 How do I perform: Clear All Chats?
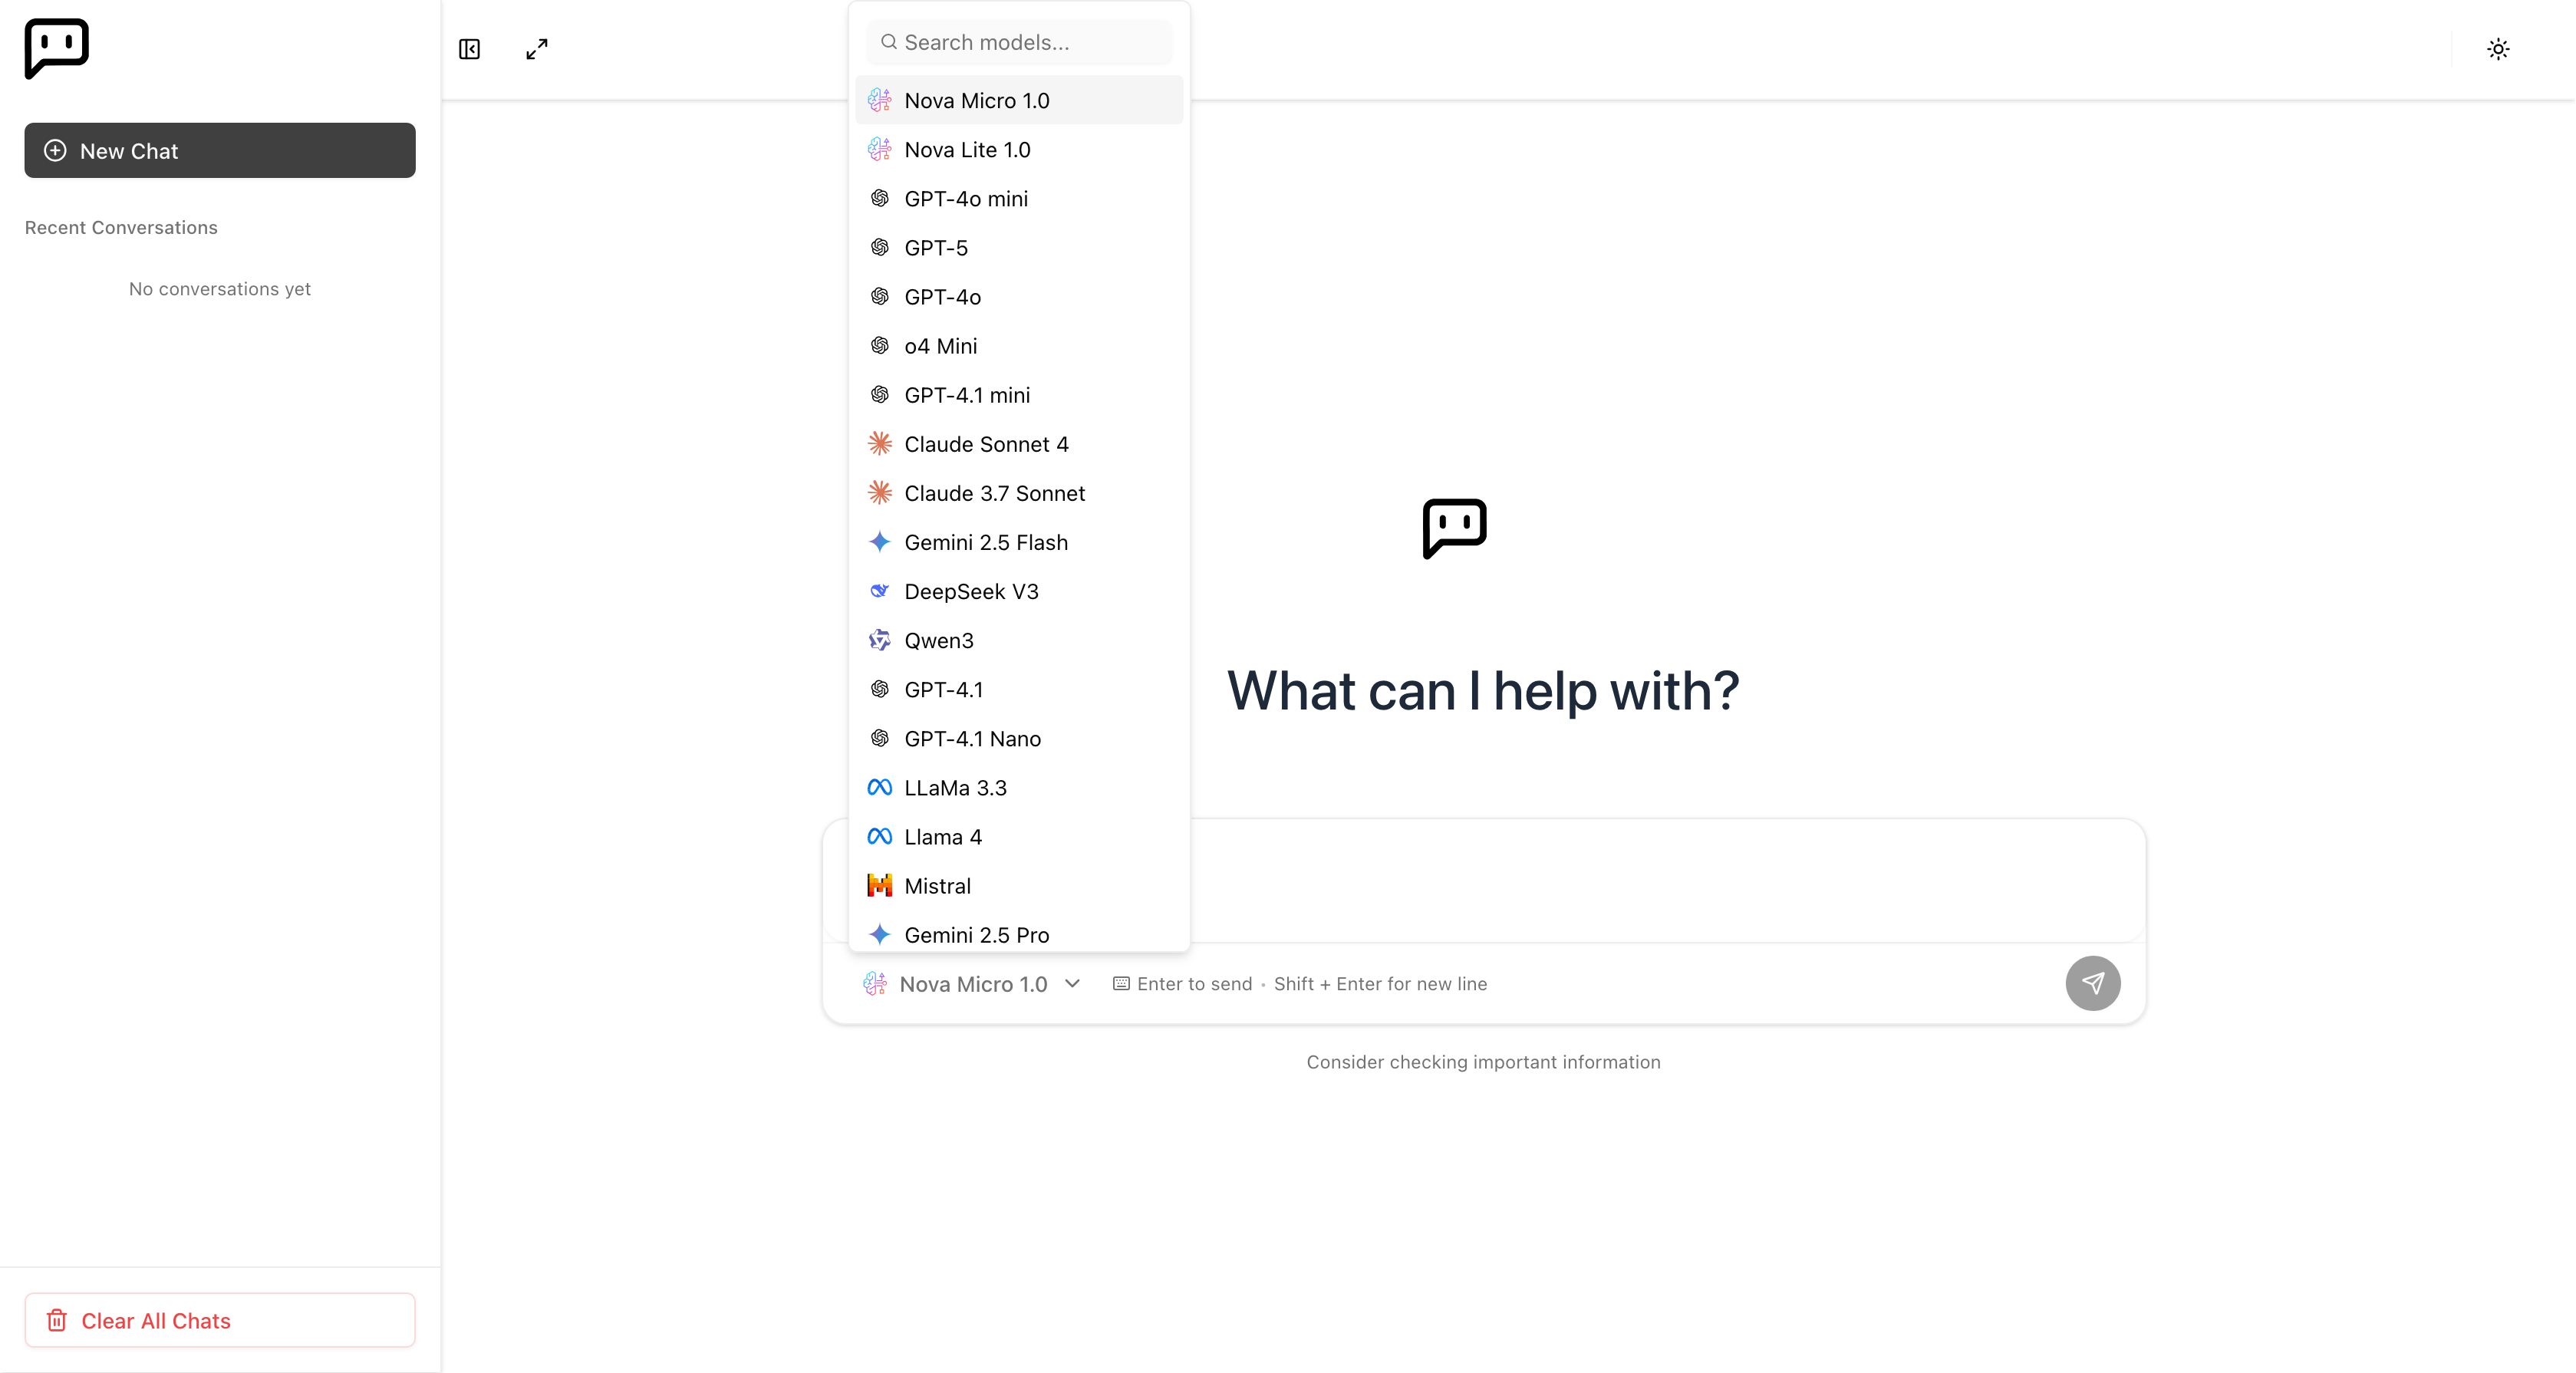click(220, 1320)
